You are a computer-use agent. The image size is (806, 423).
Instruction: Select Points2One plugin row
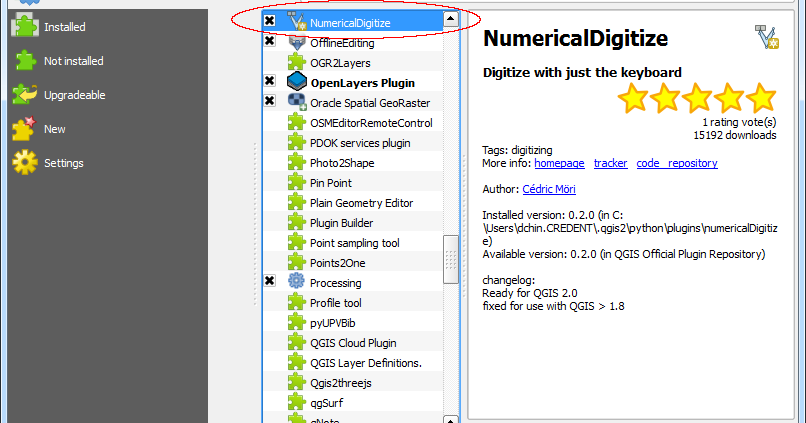[353, 263]
